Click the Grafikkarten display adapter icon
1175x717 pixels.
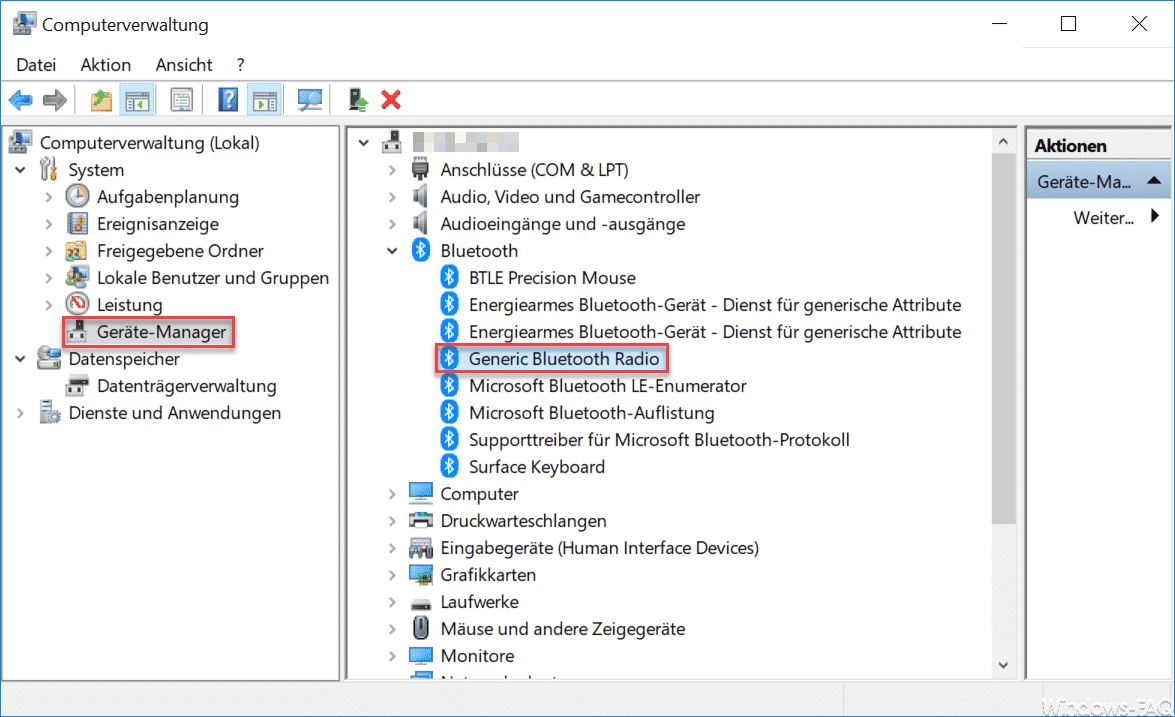(420, 575)
